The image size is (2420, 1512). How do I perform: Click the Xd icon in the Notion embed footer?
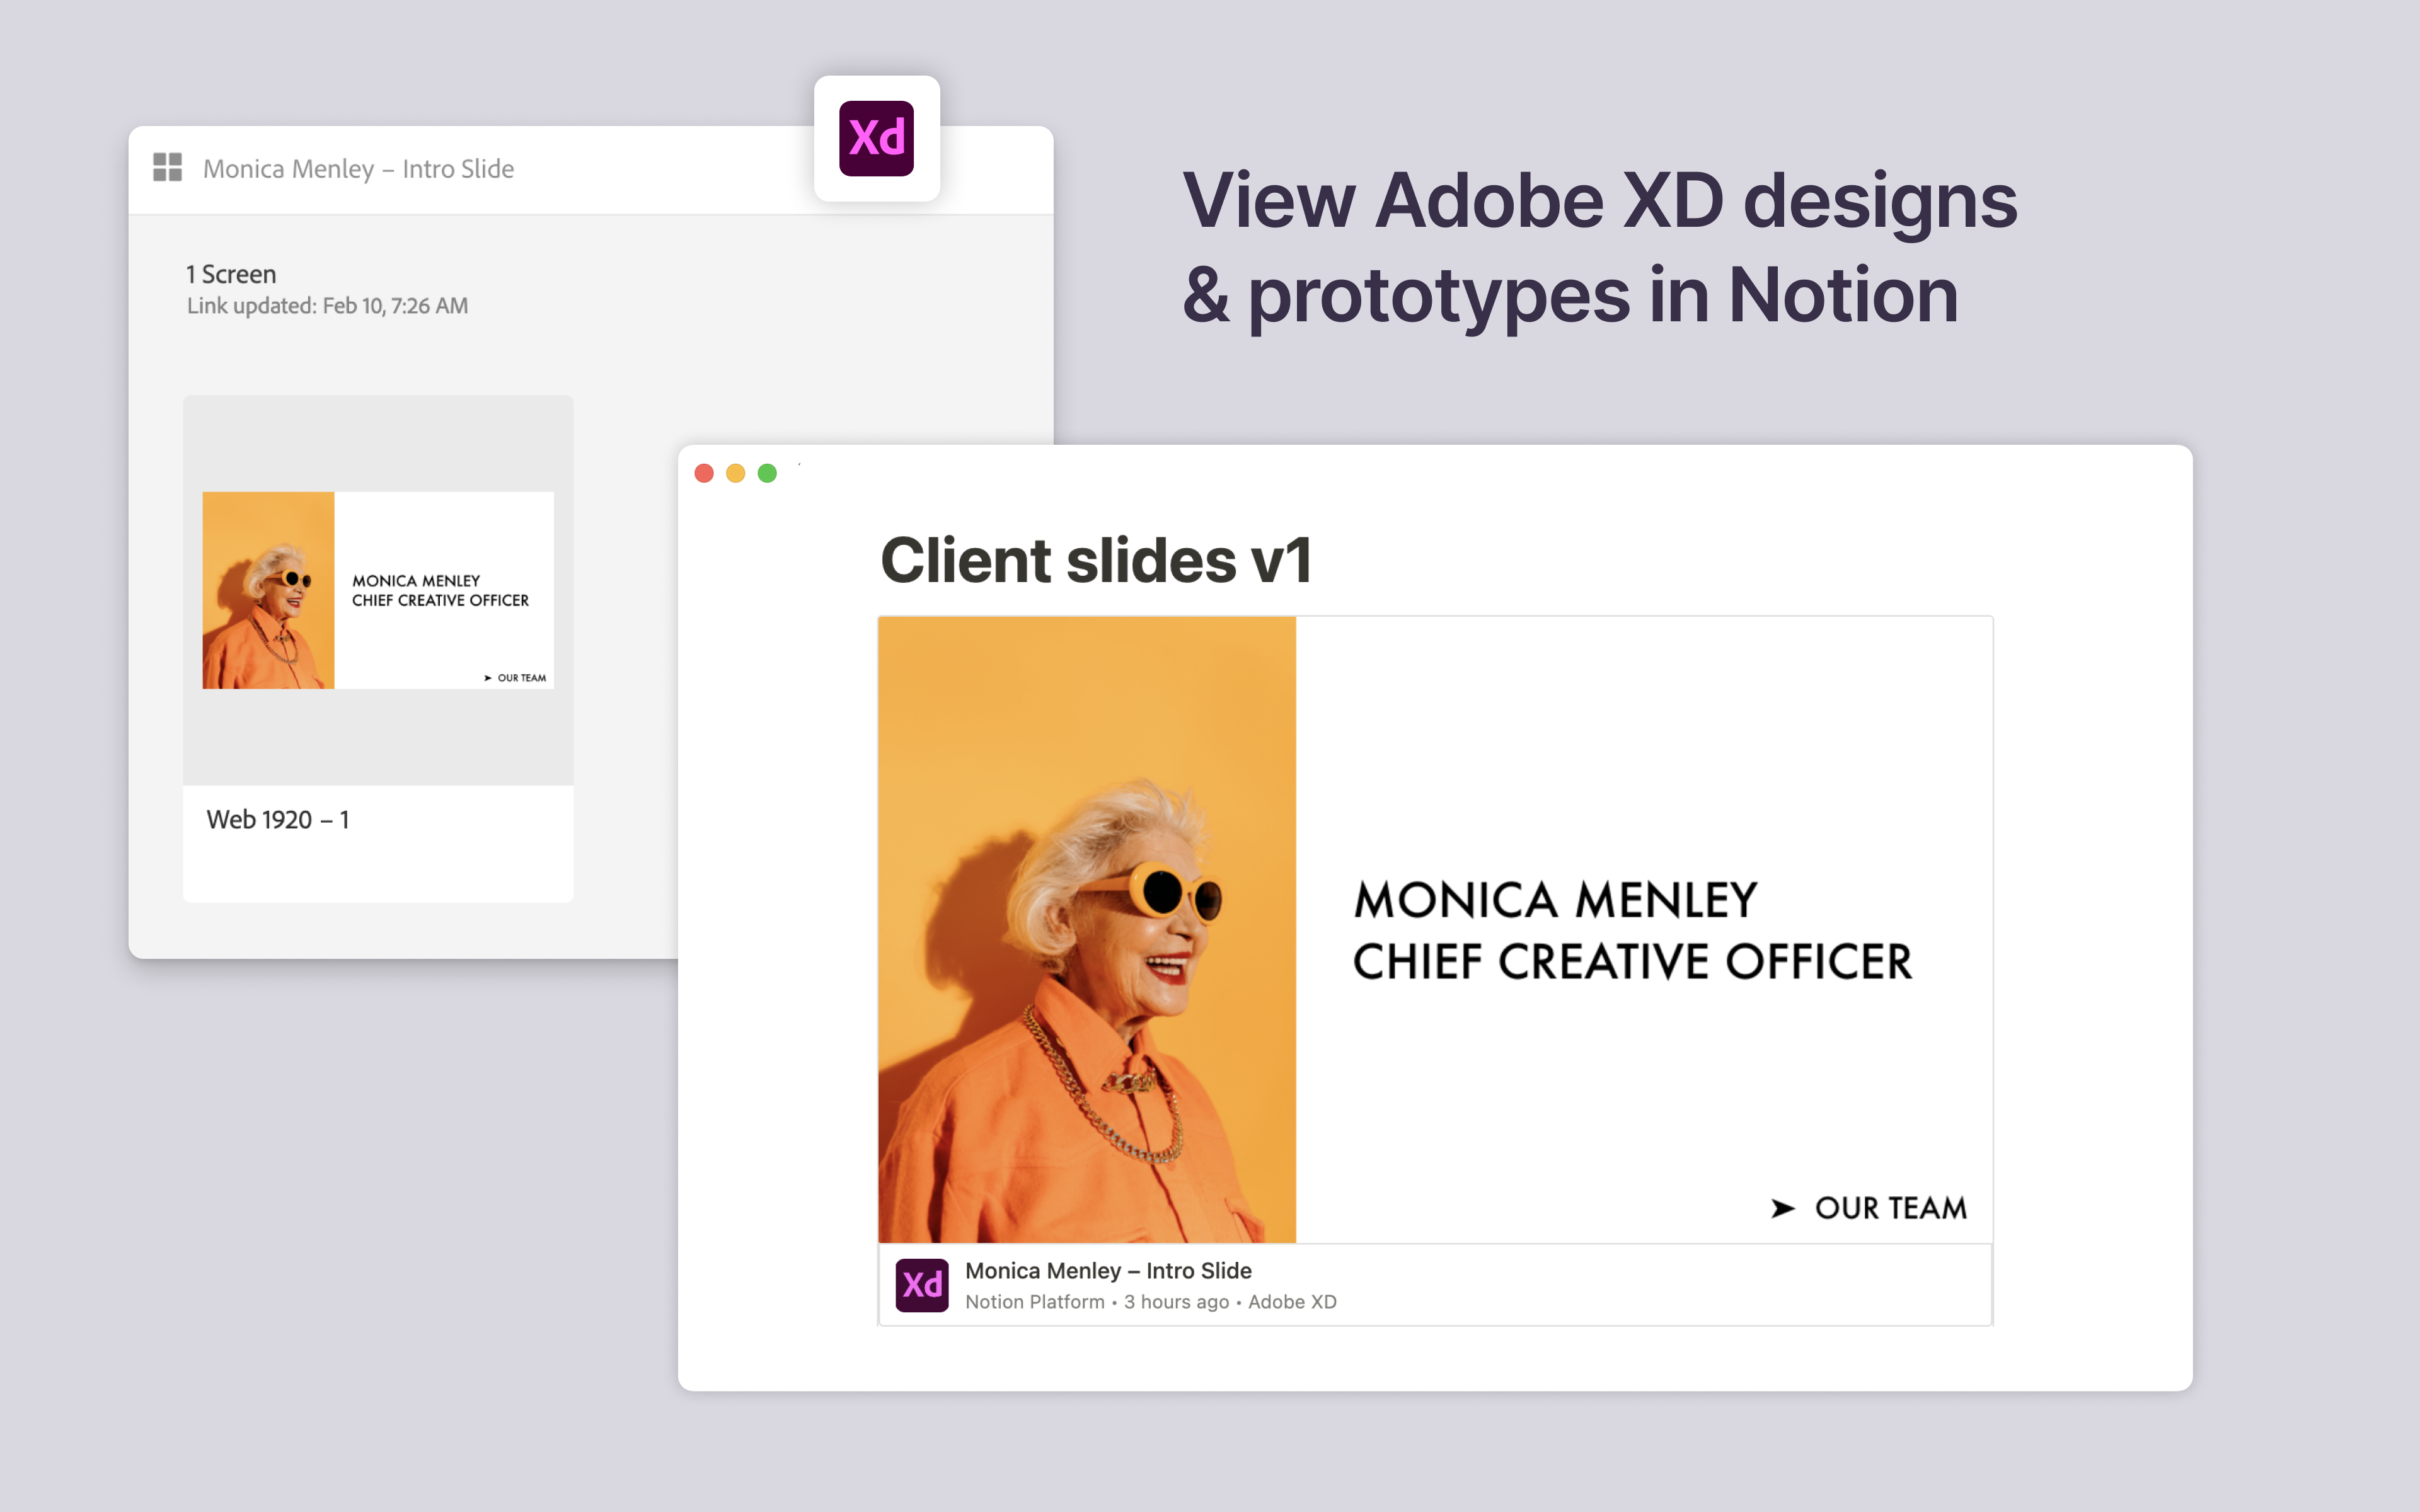point(921,1285)
